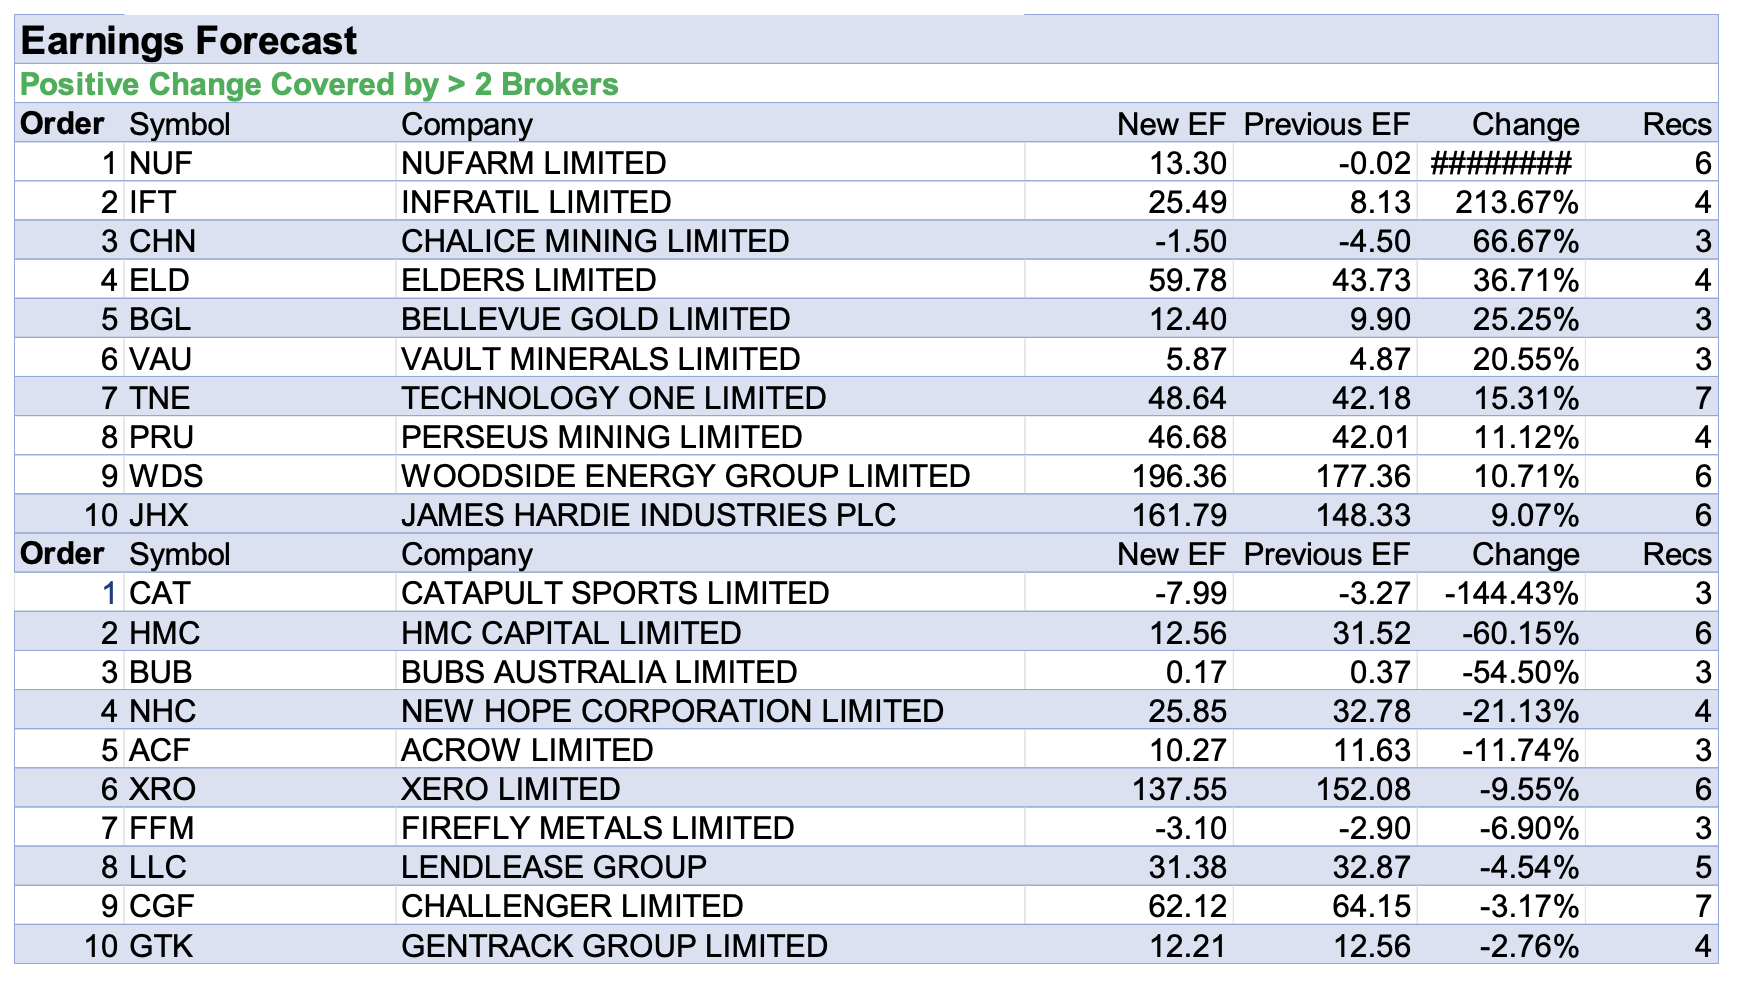The image size is (1740, 982).
Task: Select the FIREFLY METALS LIMITED cell
Action: pos(597,828)
